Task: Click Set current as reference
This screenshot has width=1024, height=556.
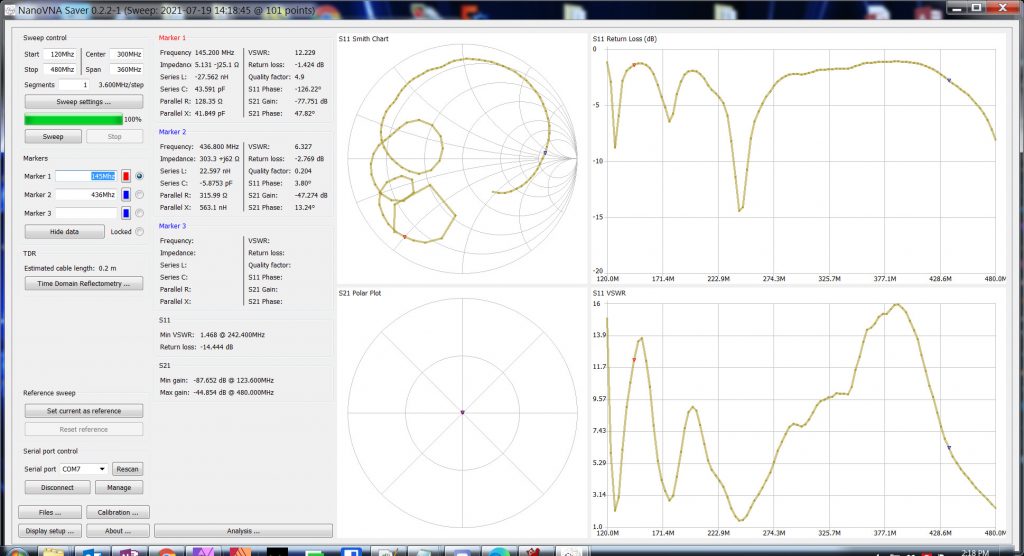Action: point(84,411)
